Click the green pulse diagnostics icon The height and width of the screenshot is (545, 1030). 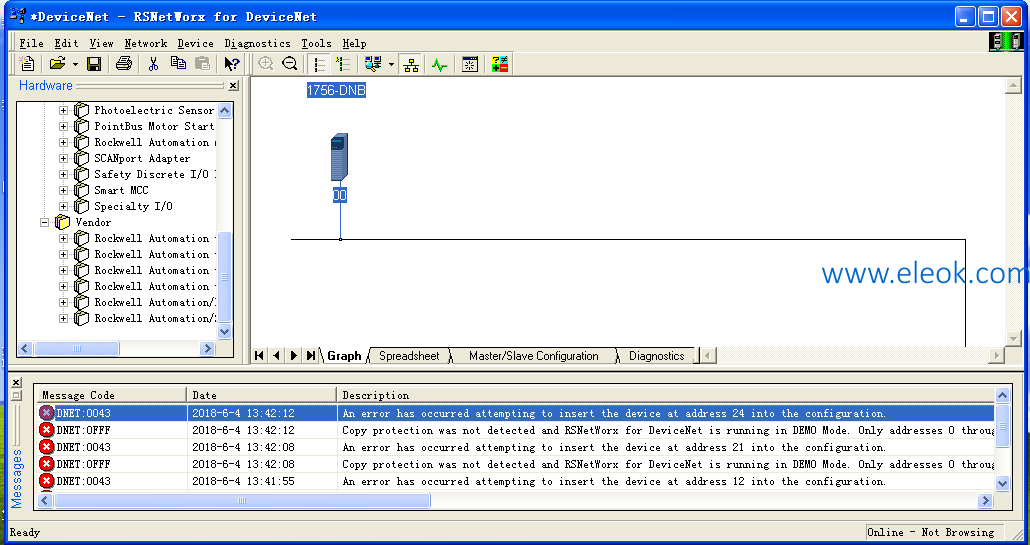pyautogui.click(x=439, y=64)
